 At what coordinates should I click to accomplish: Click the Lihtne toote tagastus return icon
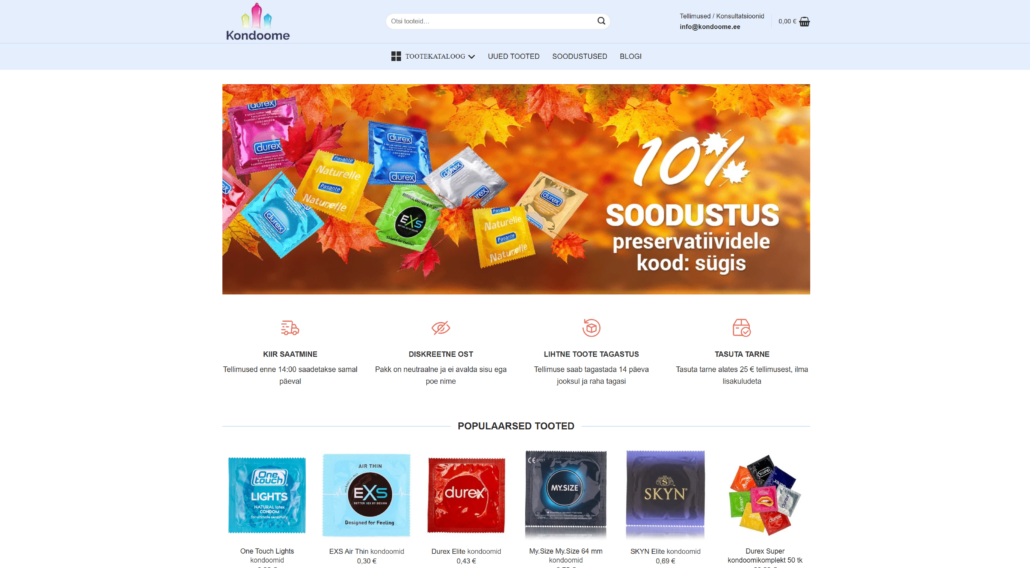(x=591, y=328)
